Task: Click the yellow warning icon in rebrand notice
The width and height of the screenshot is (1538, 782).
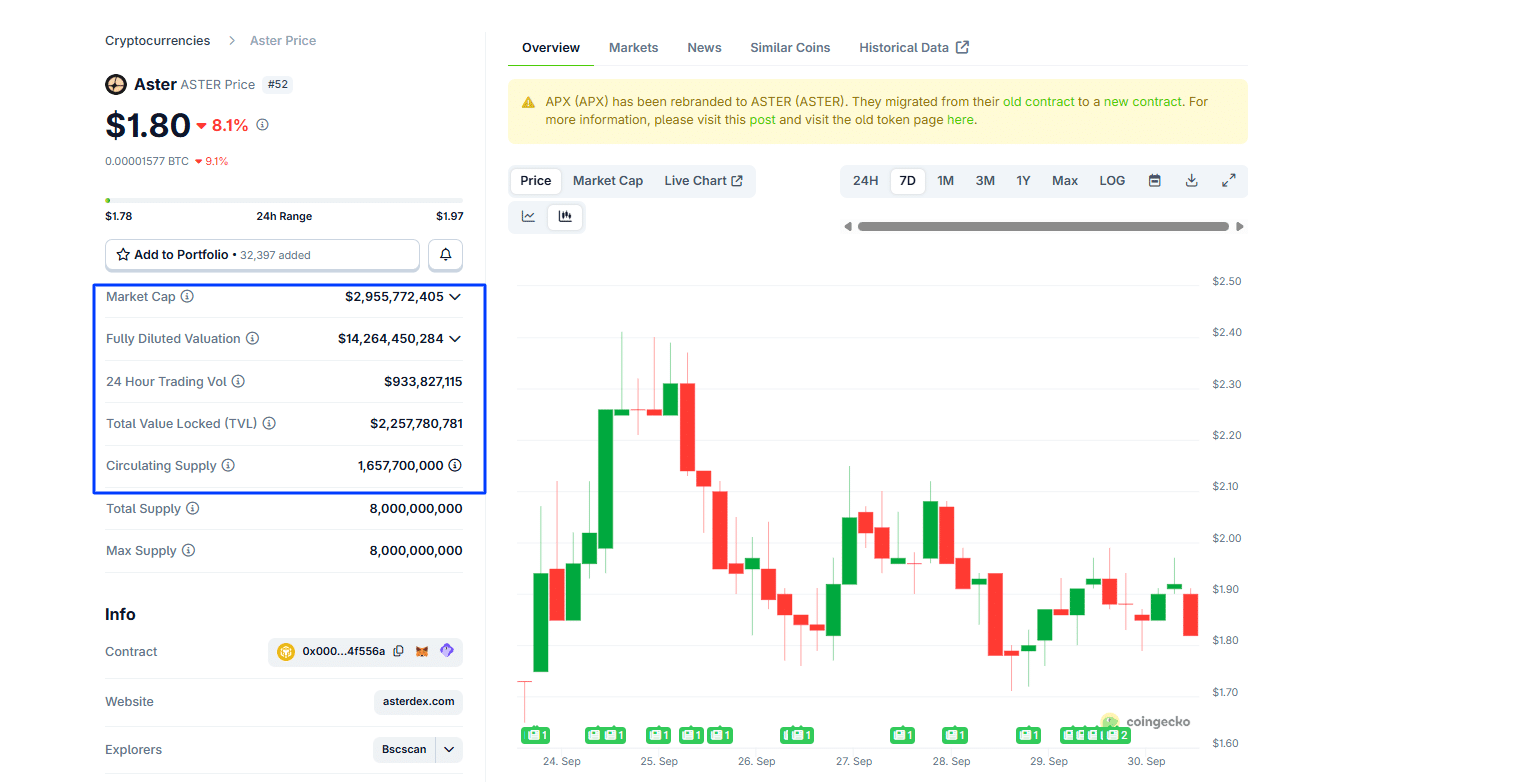Action: tap(528, 102)
